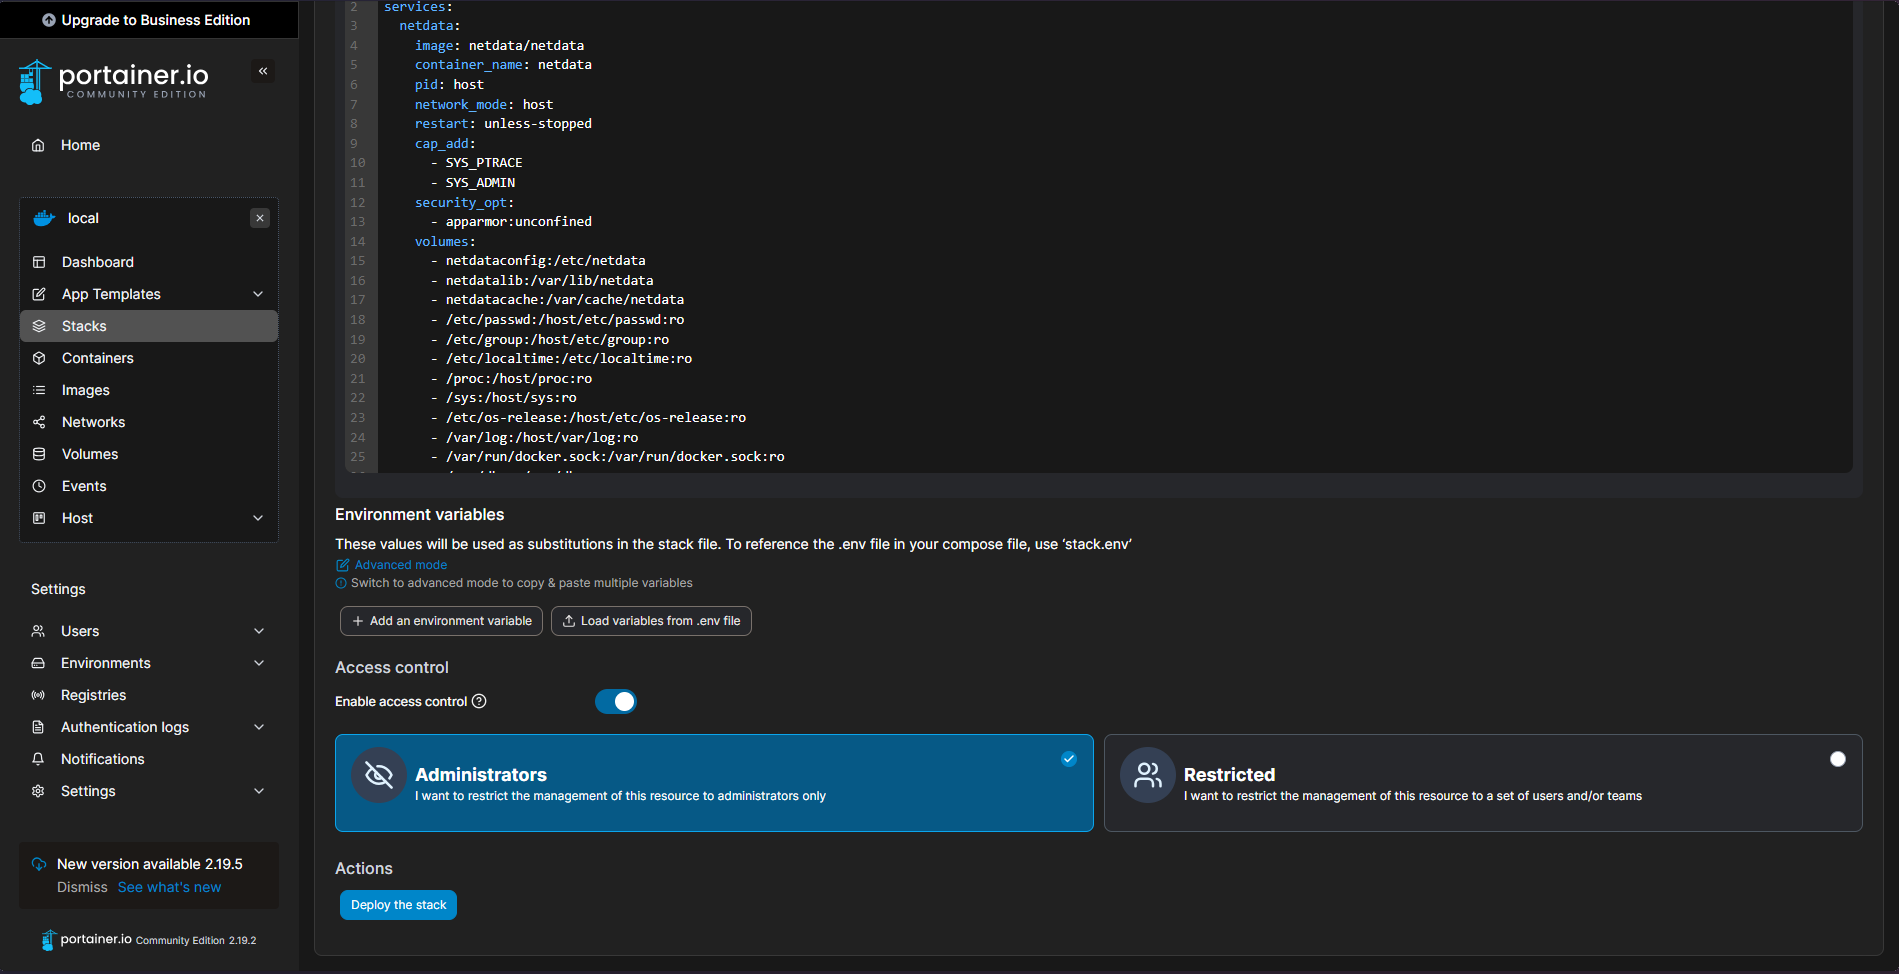Image resolution: width=1899 pixels, height=974 pixels.
Task: Open Notifications via the bell icon
Action: click(38, 758)
